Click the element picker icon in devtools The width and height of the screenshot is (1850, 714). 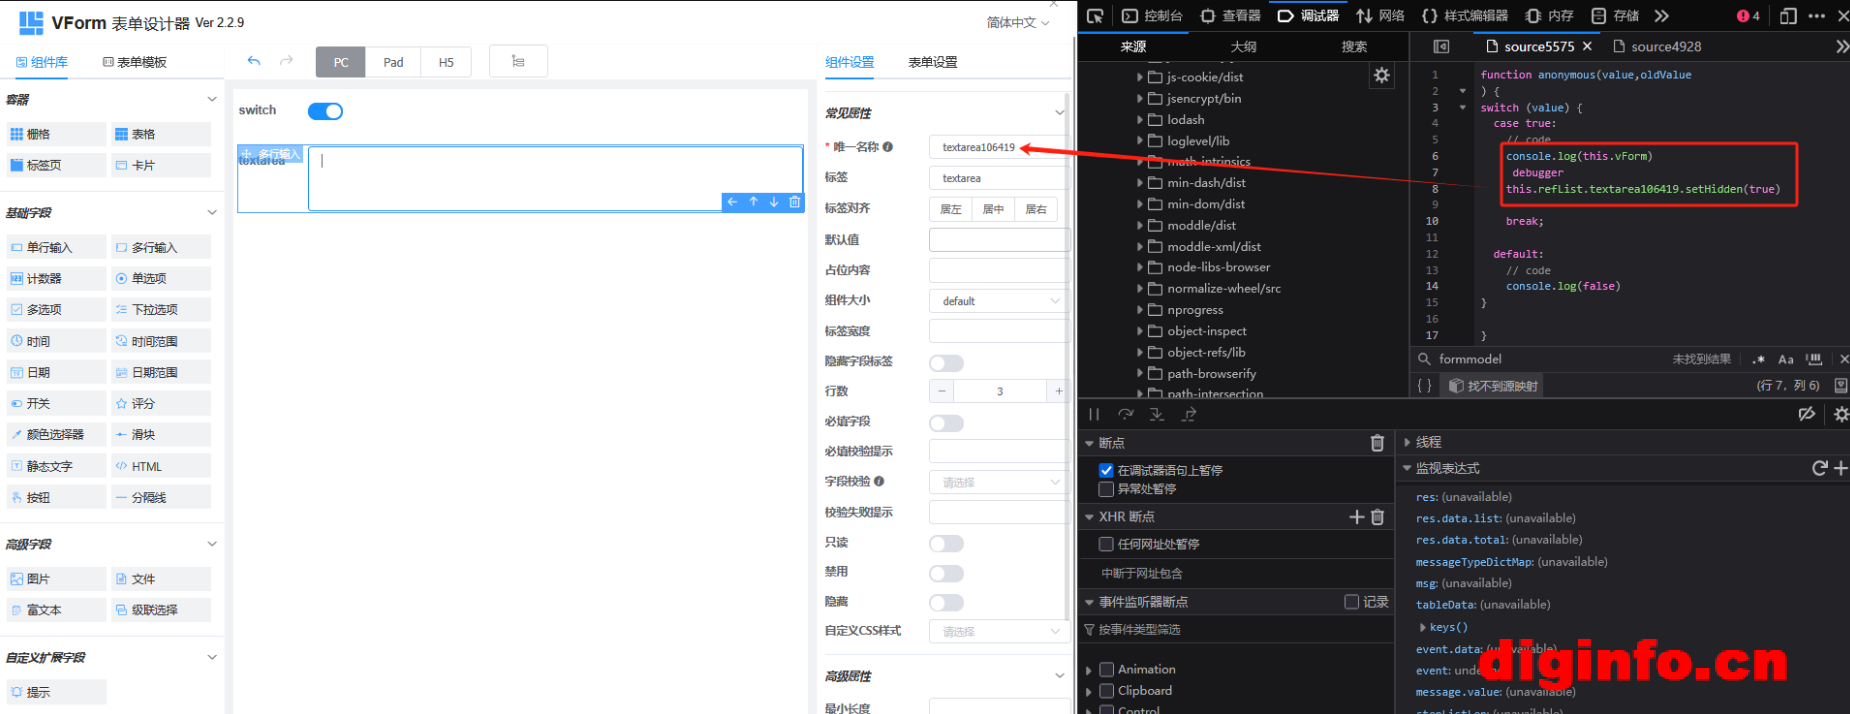1095,16
